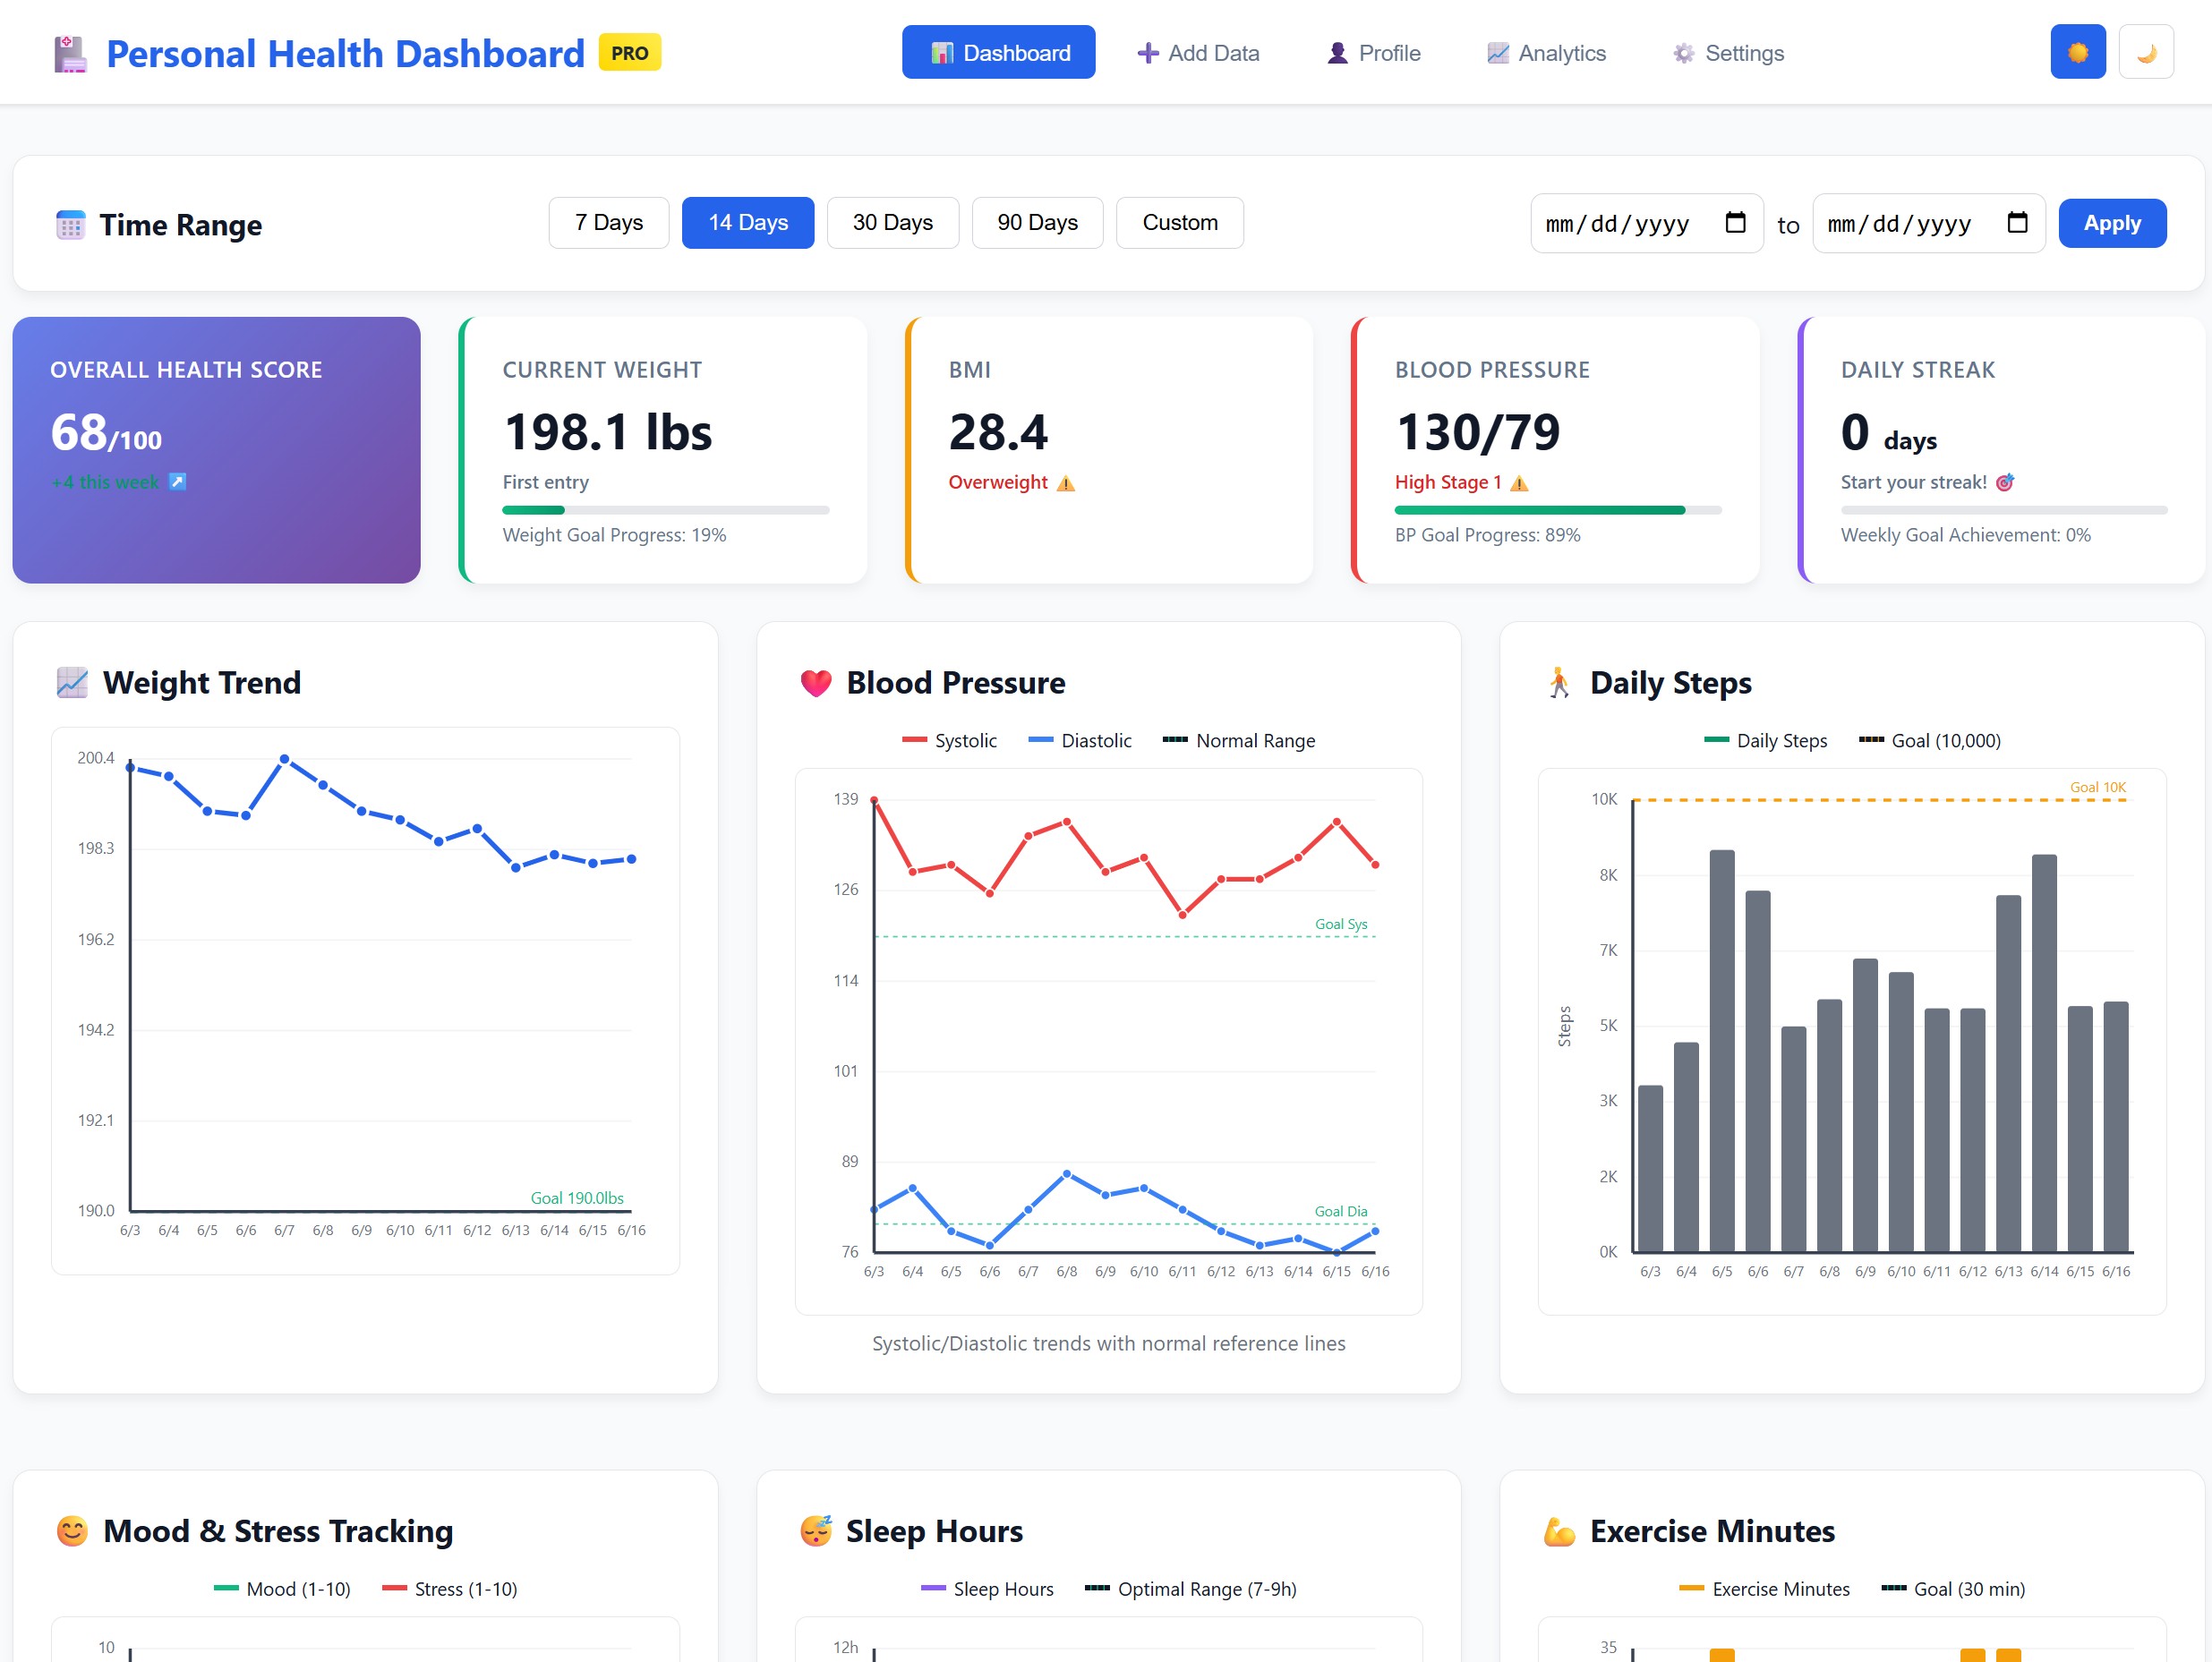Select the sun icon for light theme
The height and width of the screenshot is (1662, 2212).
coord(2078,50)
